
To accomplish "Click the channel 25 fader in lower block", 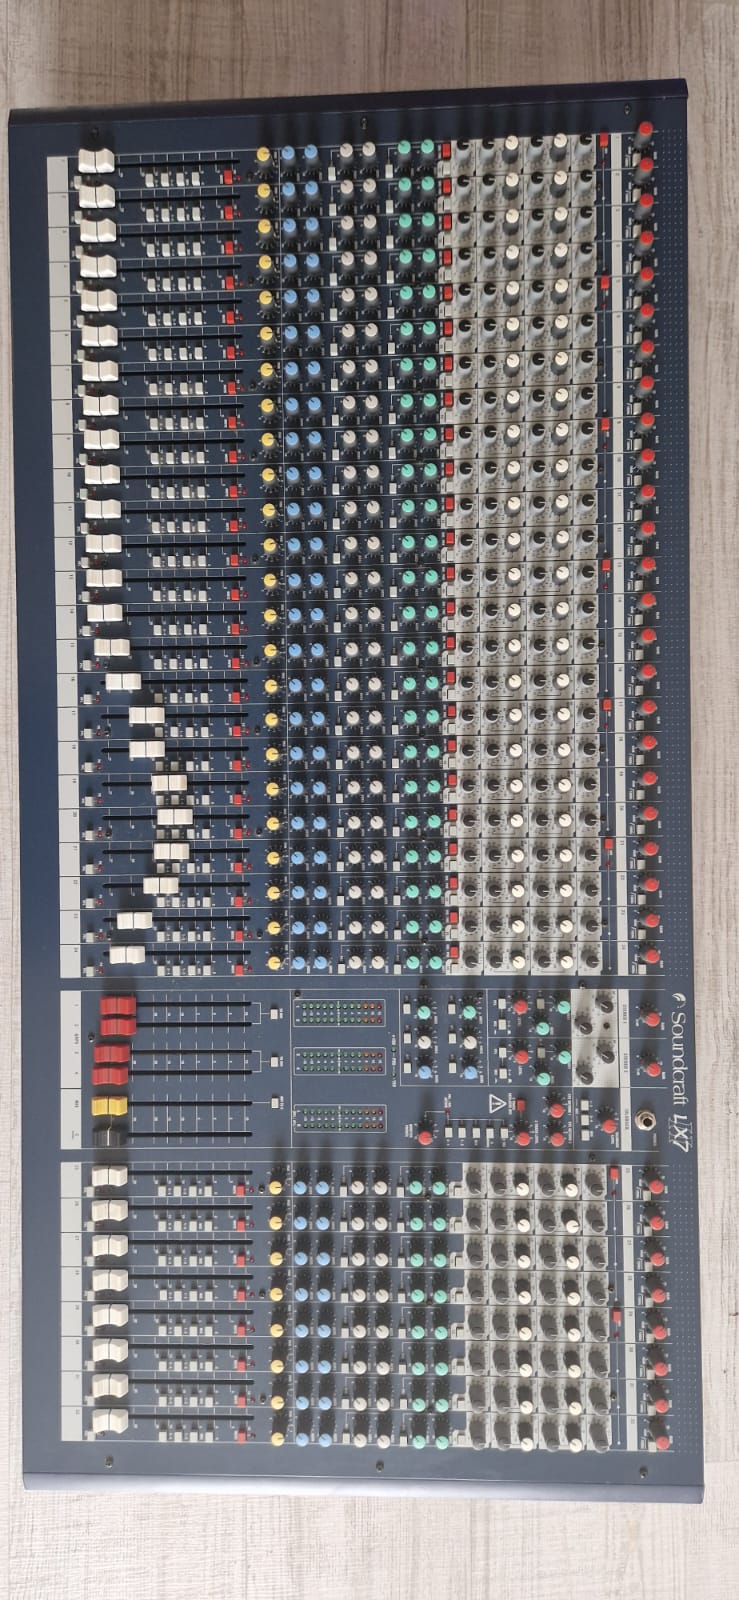I will click(110, 1177).
